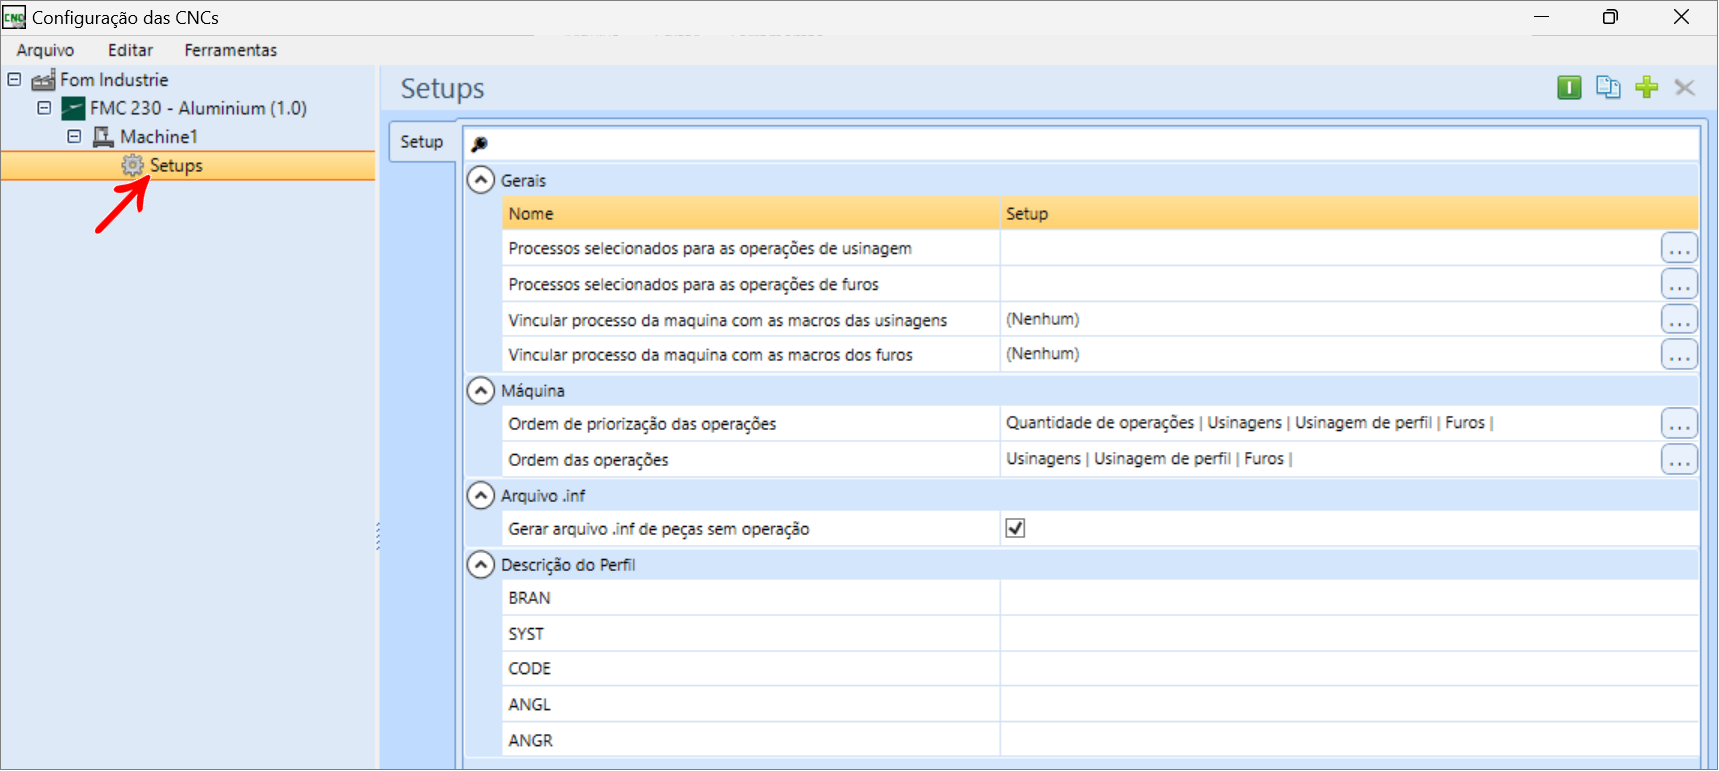Image resolution: width=1719 pixels, height=771 pixels.
Task: Click the copy setup documents icon
Action: [x=1607, y=88]
